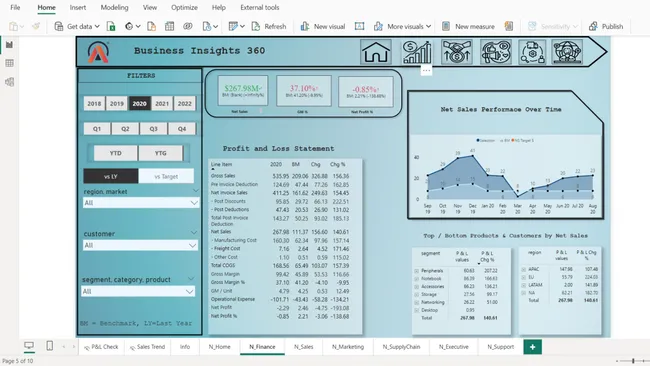The height and width of the screenshot is (366, 650).
Task: Switch to the N_Home page tab
Action: pos(220,347)
